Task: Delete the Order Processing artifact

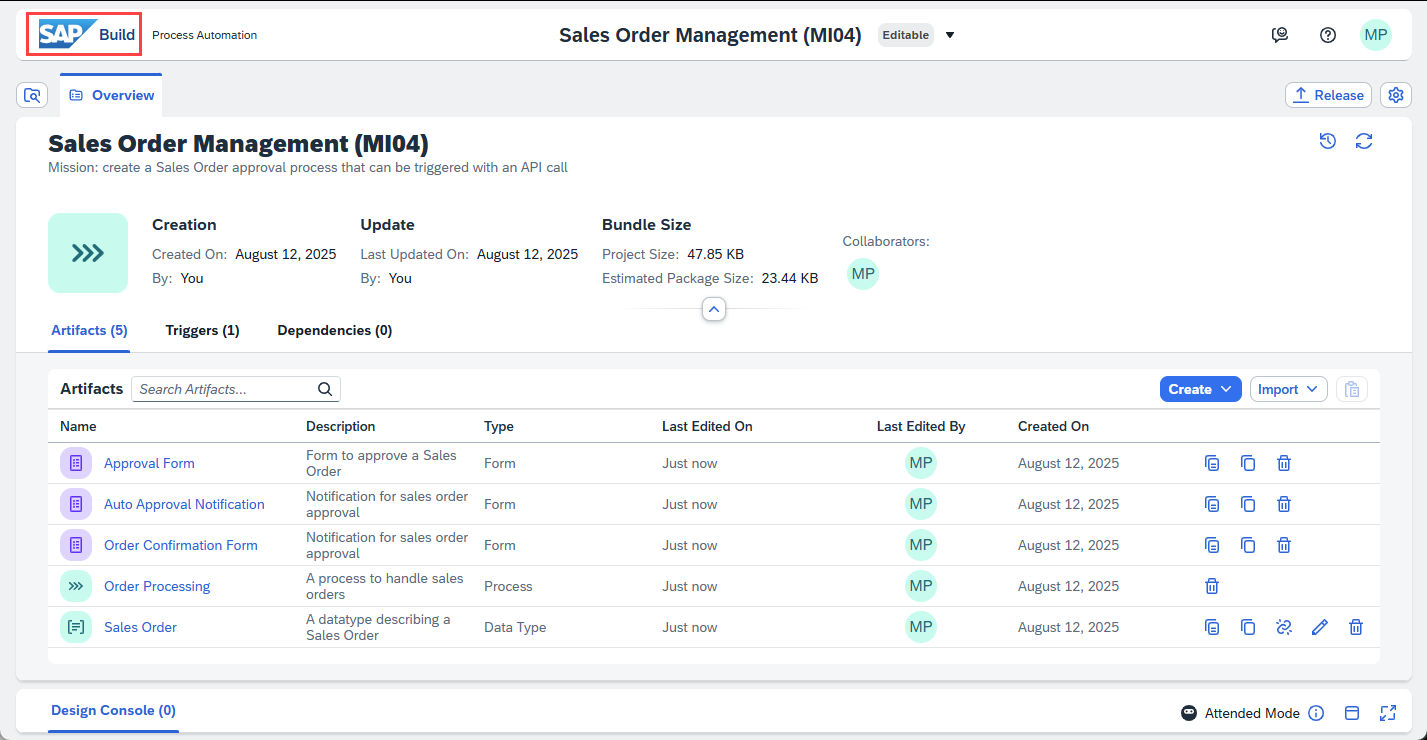Action: [1212, 586]
